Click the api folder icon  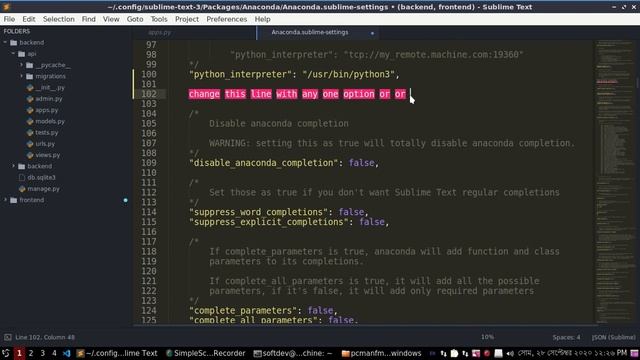point(22,54)
